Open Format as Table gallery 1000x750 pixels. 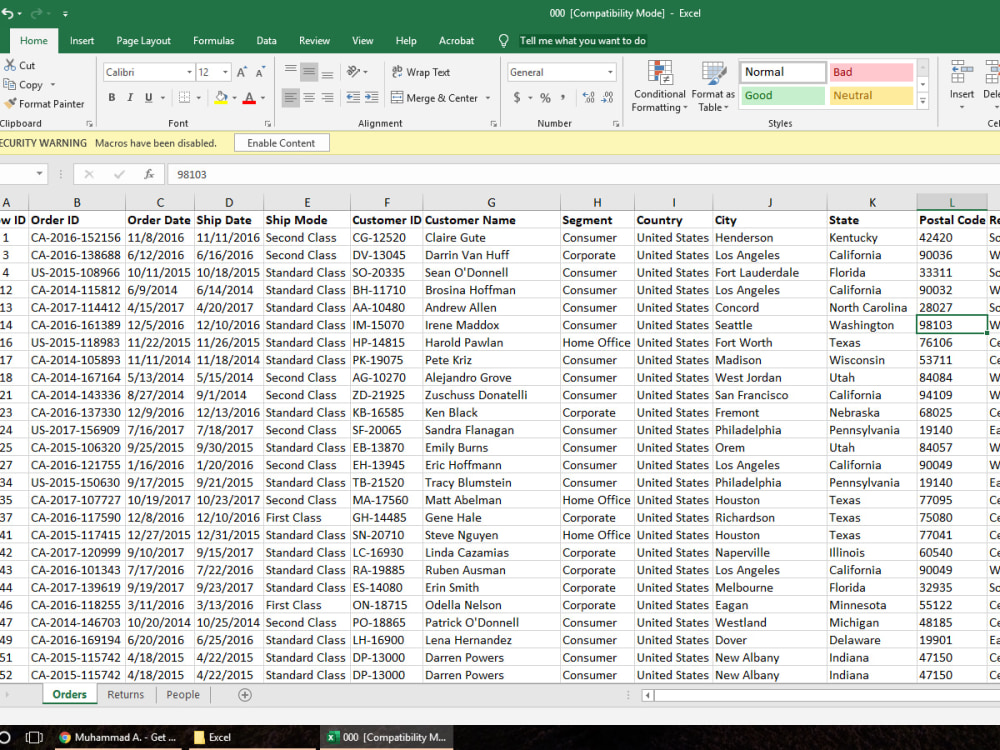713,87
